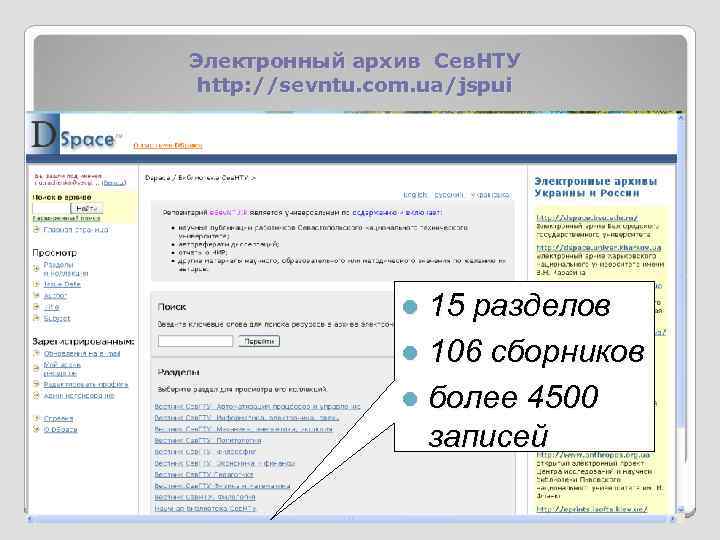Open the www.anthropos.org.ua link
Screen dimensions: 720x540
tap(593, 455)
